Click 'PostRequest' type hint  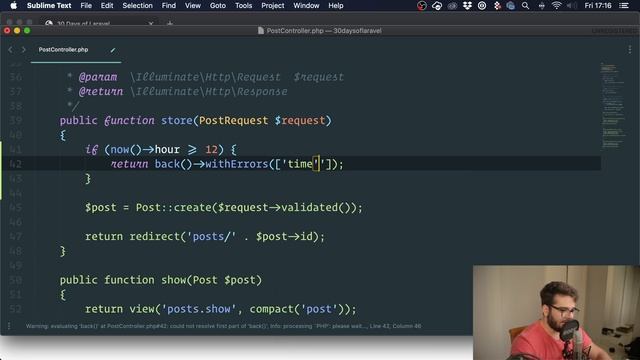[x=233, y=120]
